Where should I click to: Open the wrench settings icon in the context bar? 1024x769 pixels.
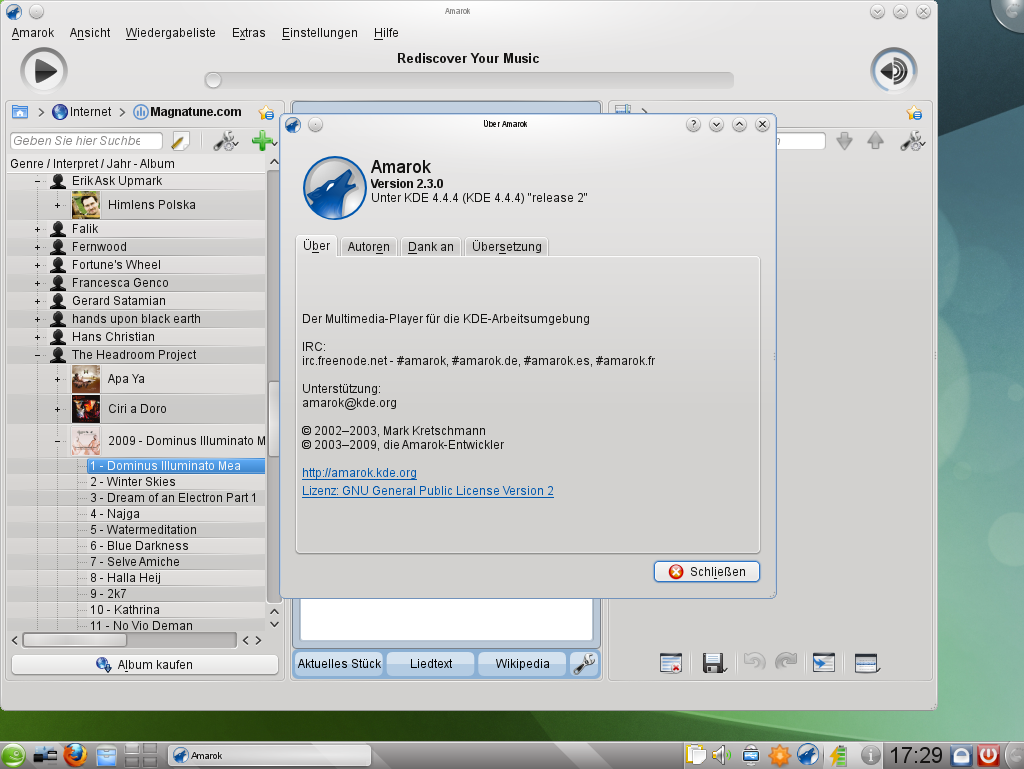[x=583, y=663]
